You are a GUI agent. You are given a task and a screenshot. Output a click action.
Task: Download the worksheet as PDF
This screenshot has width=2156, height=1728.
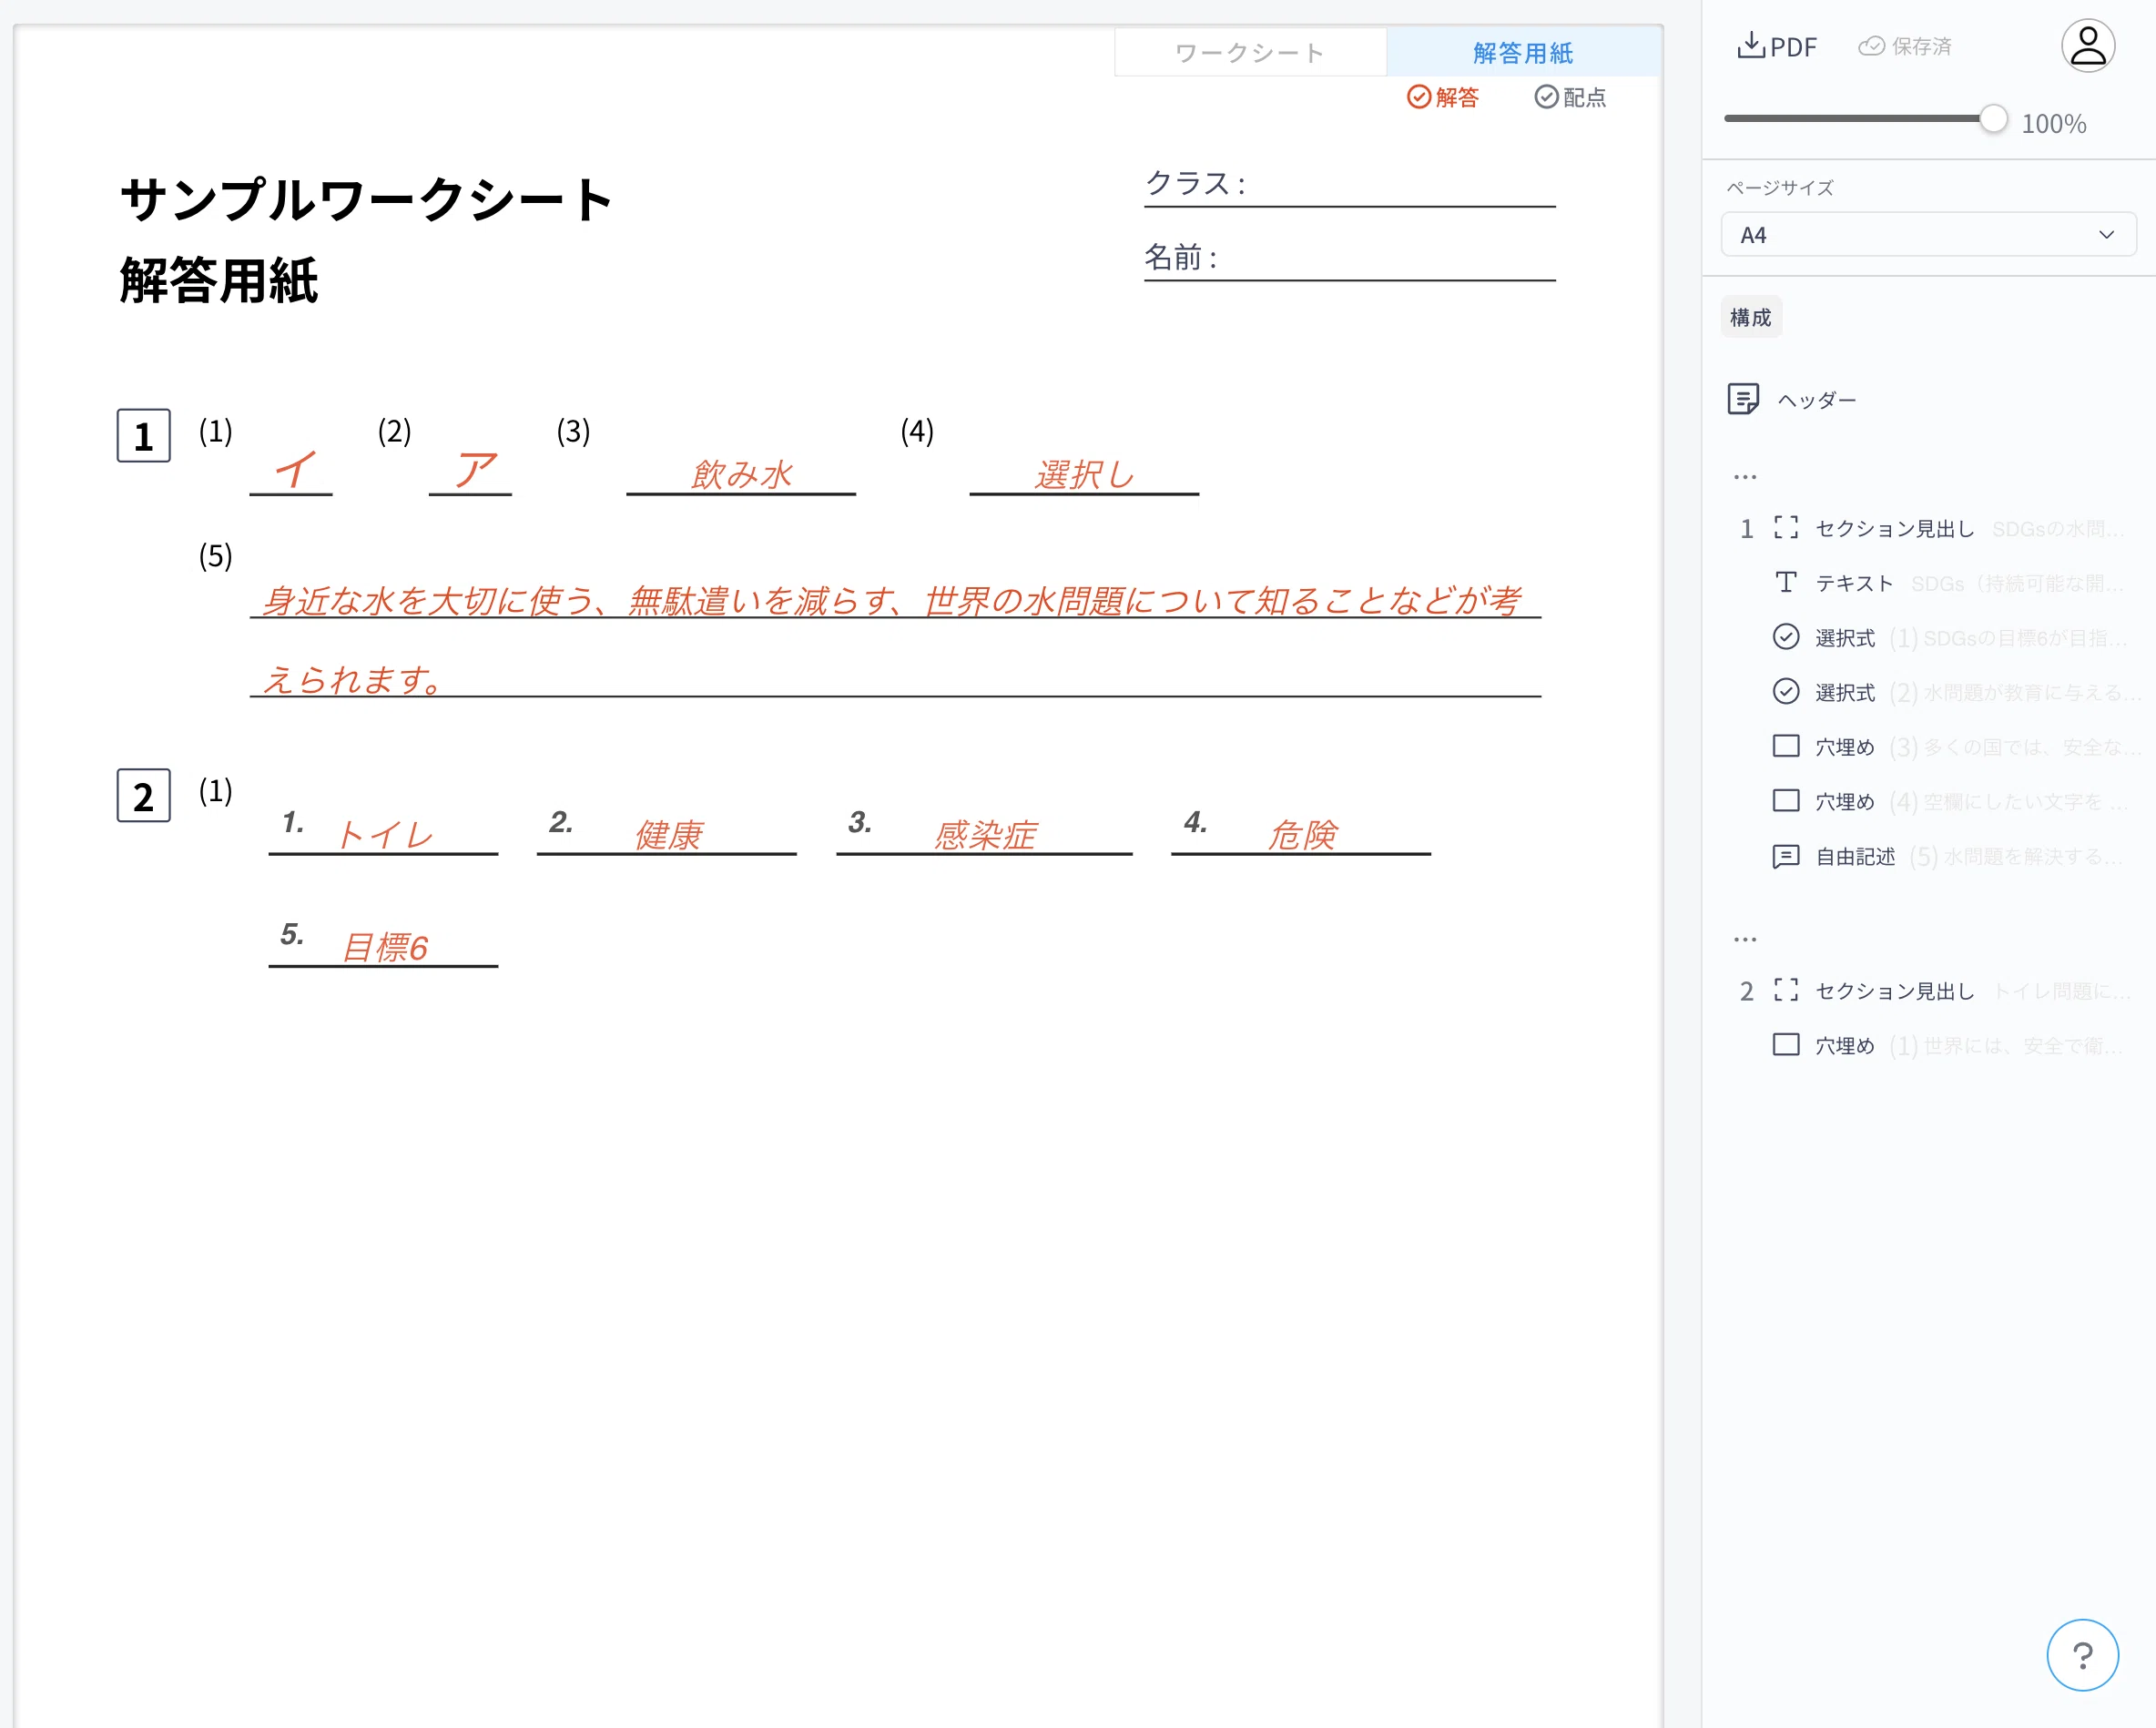tap(1776, 46)
